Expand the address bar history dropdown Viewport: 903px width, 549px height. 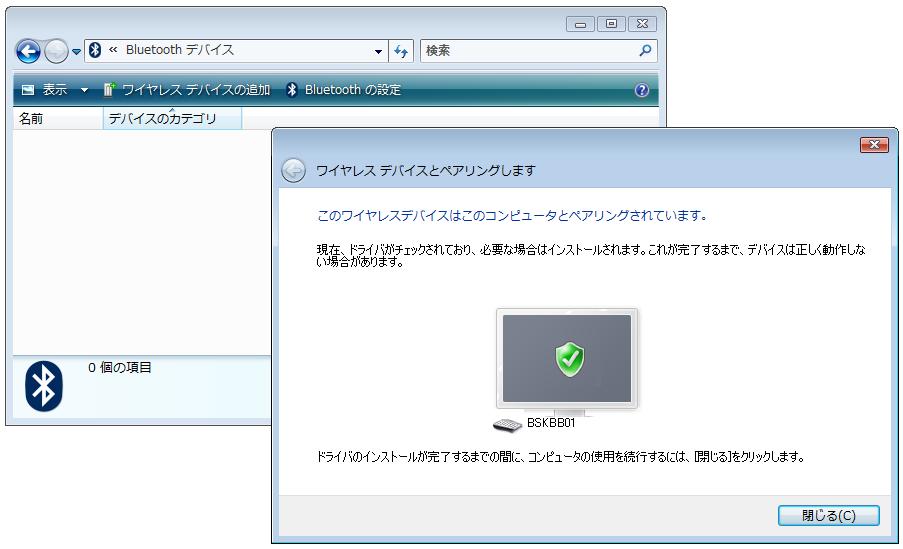(378, 51)
